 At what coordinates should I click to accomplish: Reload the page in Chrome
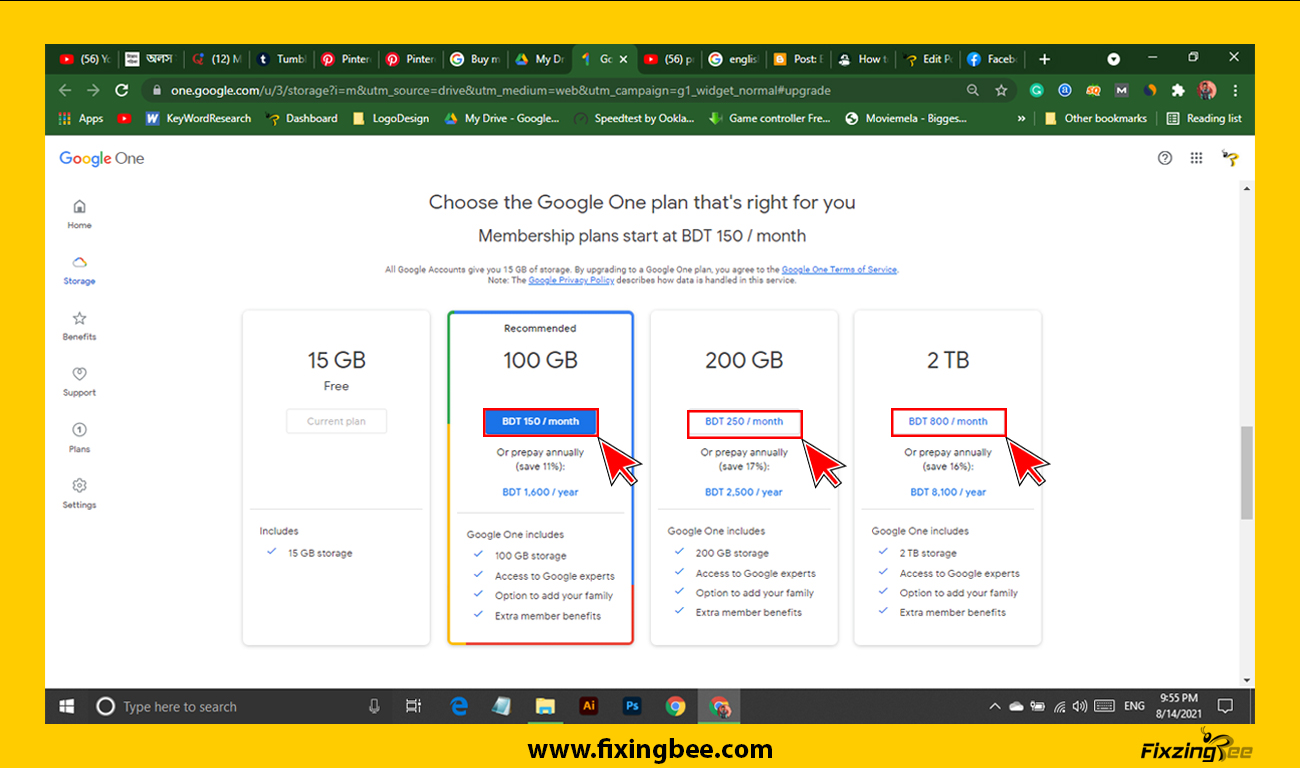[122, 90]
